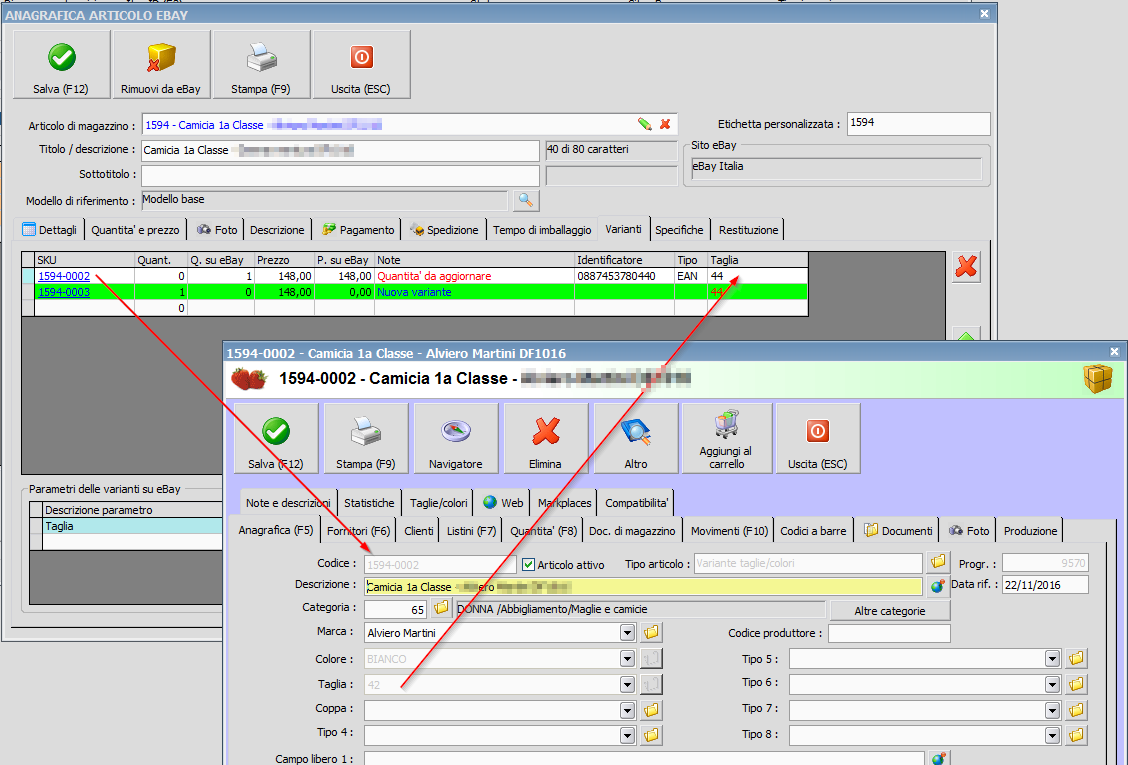Open the Movimenti (F10) tab
The width and height of the screenshot is (1128, 765).
[729, 531]
